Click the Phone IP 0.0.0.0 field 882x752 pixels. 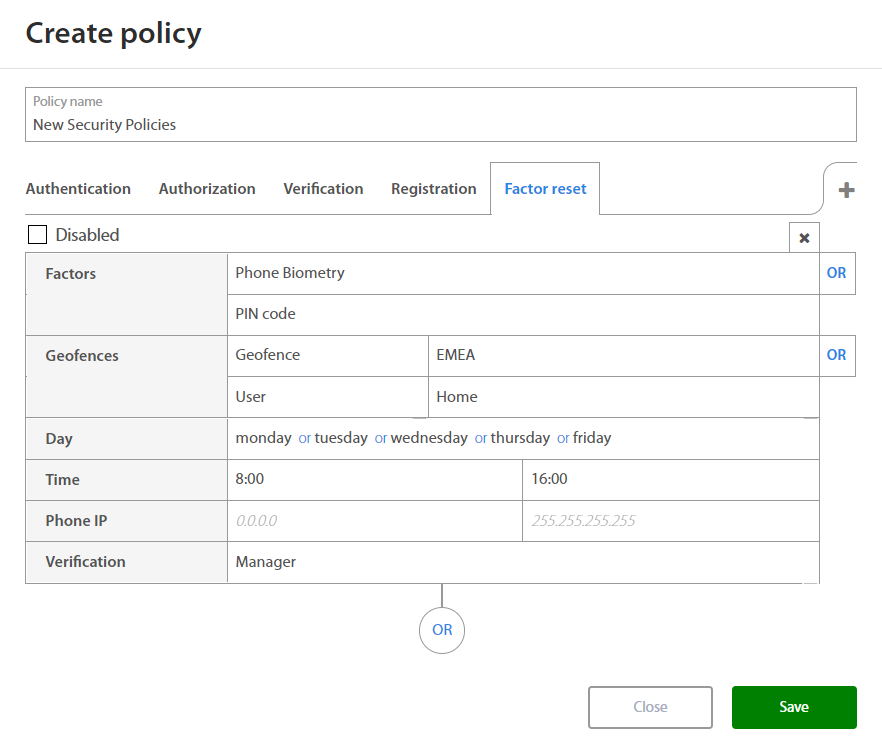coord(374,520)
